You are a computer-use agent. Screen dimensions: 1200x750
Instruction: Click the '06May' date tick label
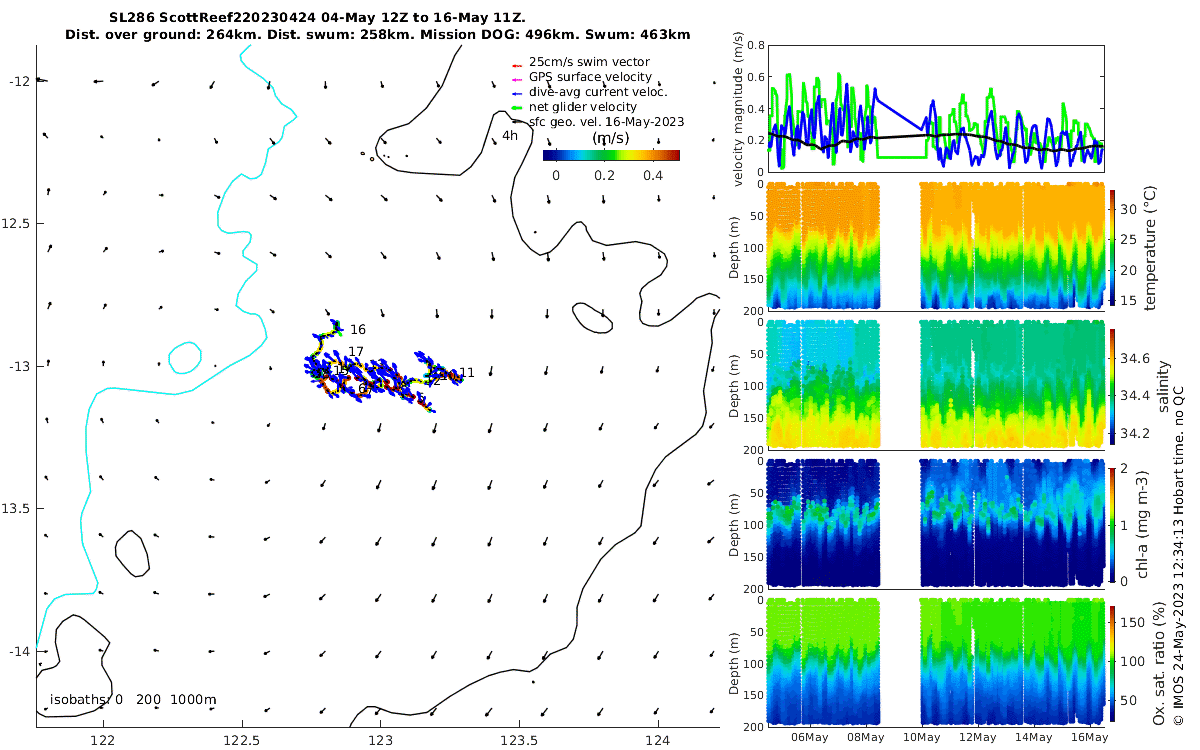pos(809,737)
